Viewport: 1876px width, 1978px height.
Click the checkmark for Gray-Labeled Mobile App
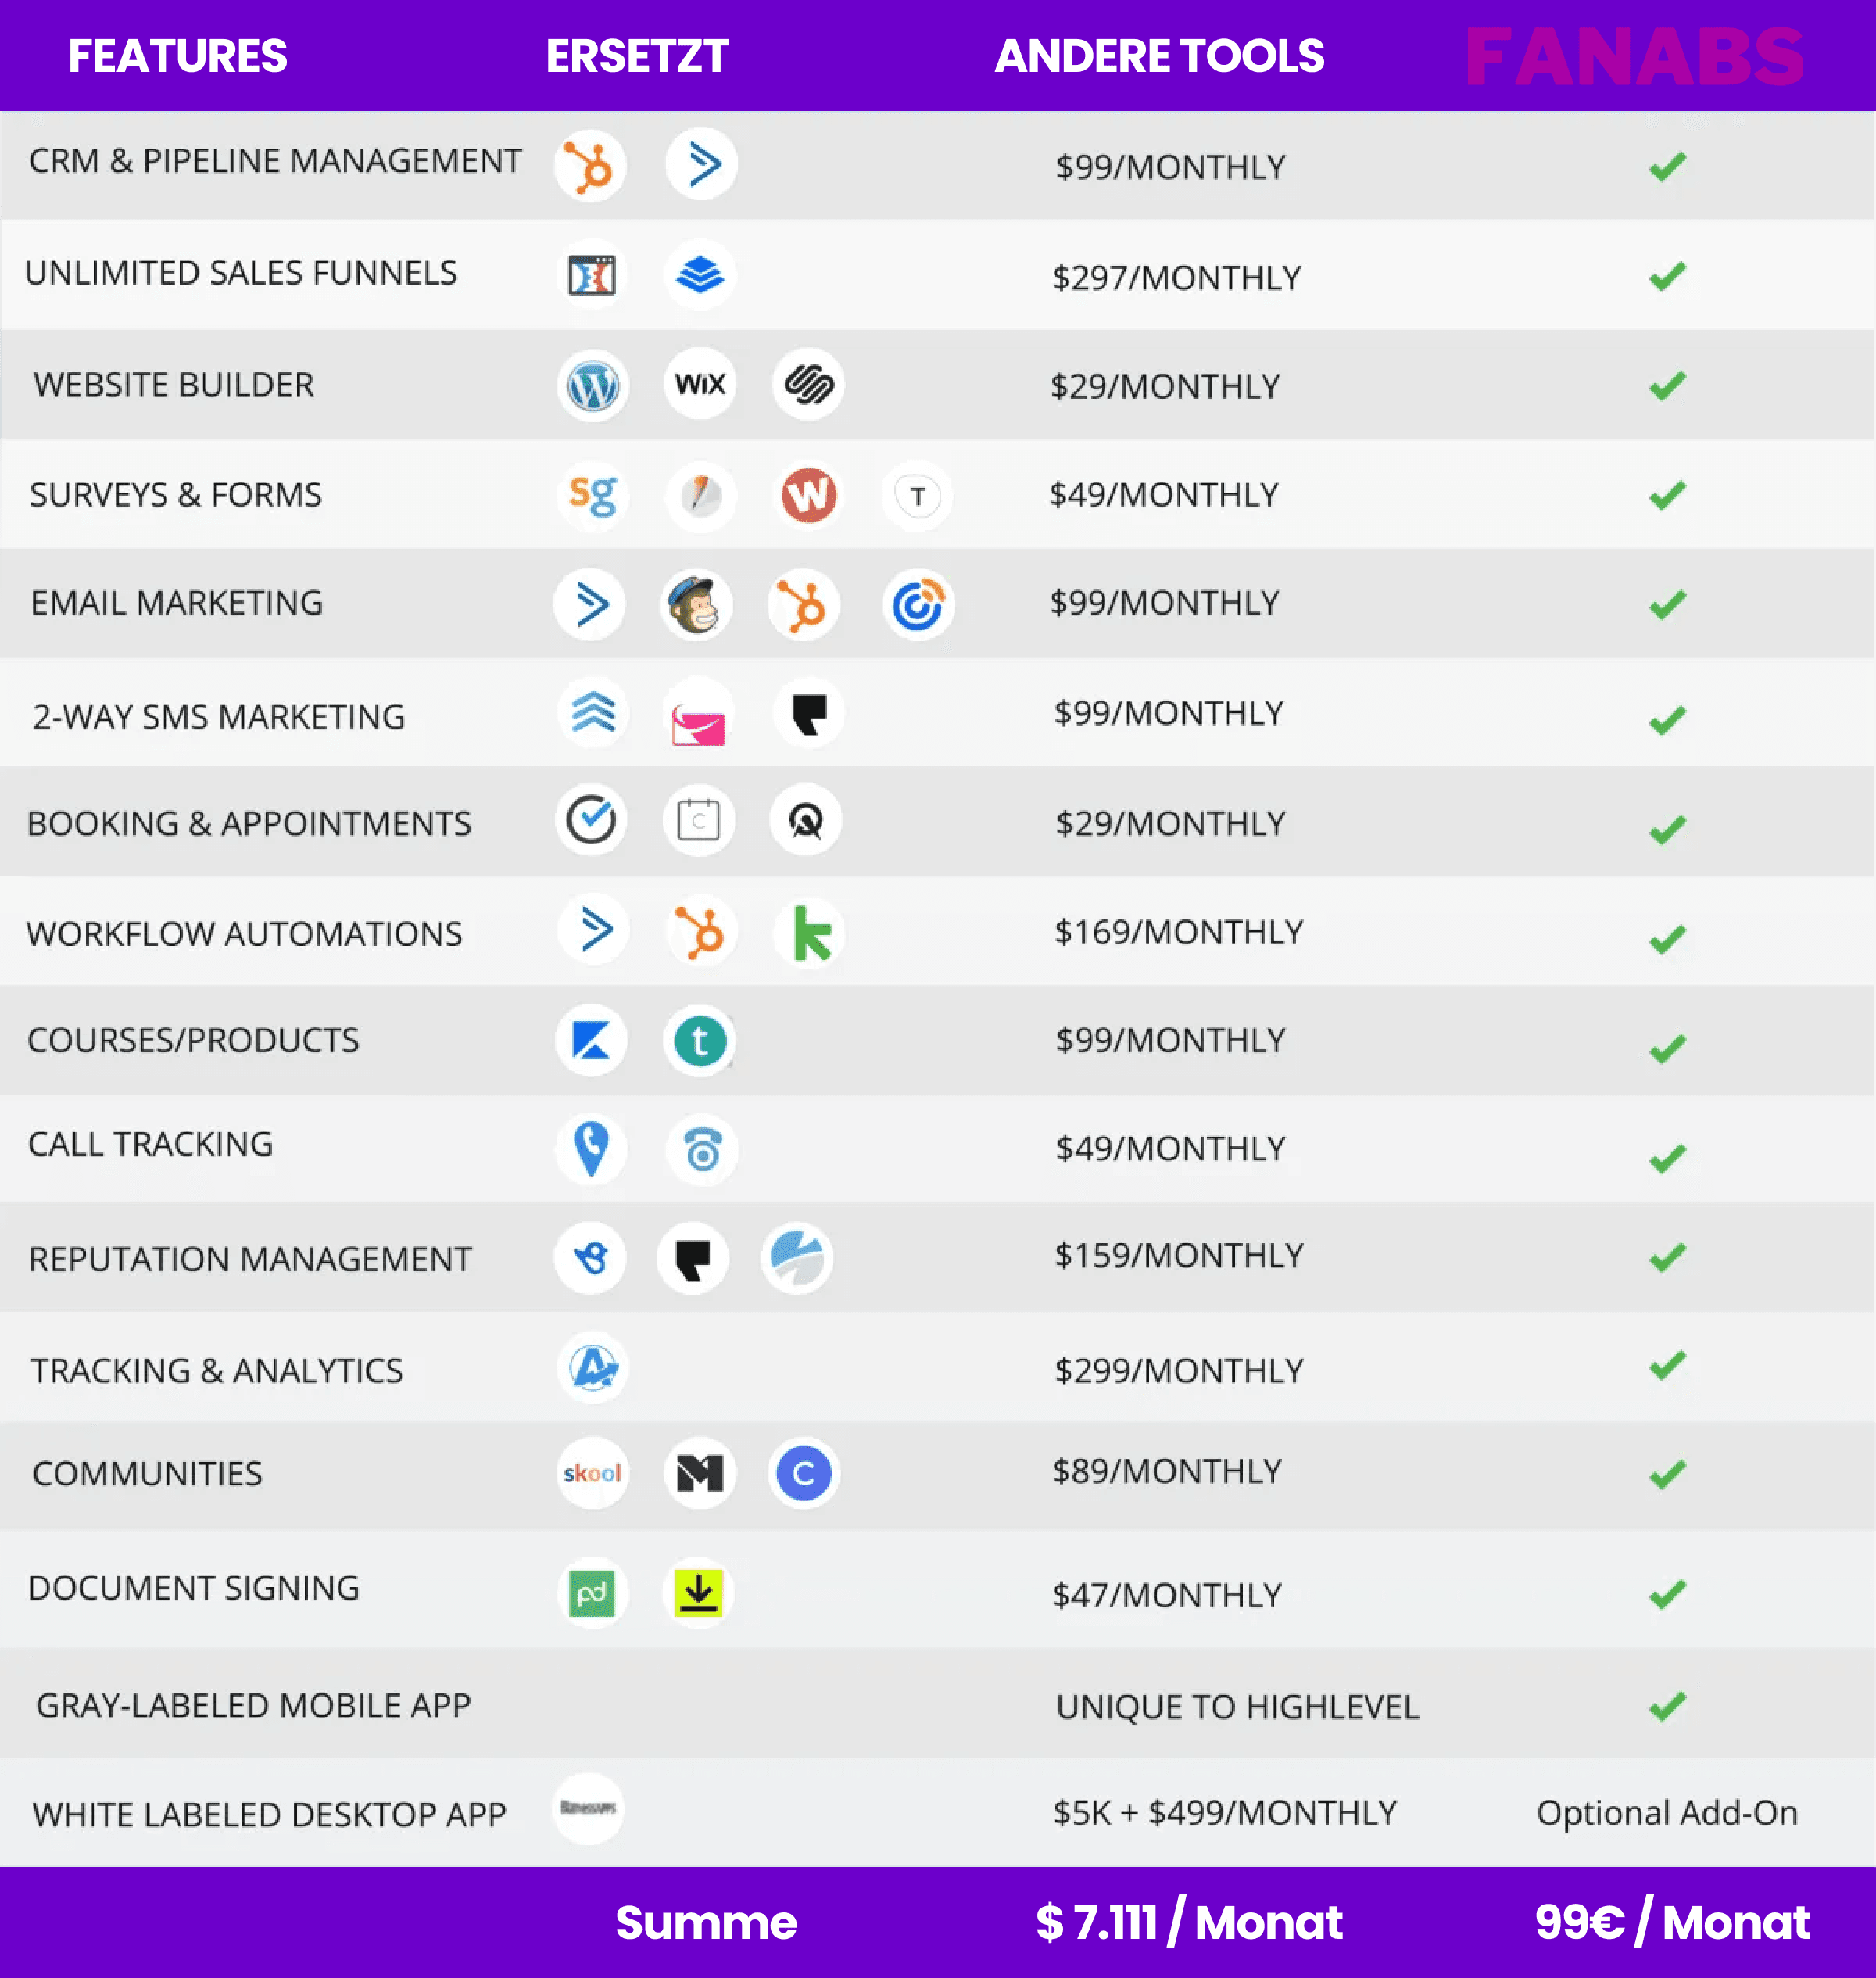(1667, 1705)
